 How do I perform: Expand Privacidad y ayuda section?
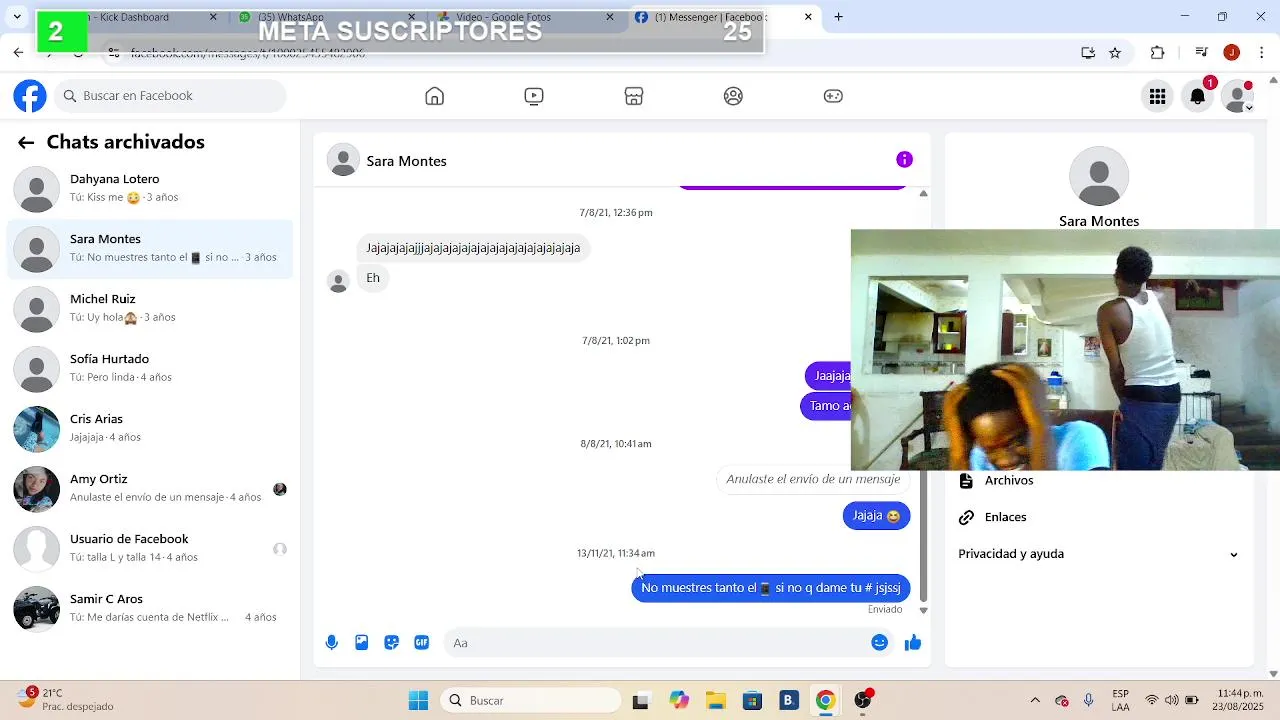(1098, 554)
